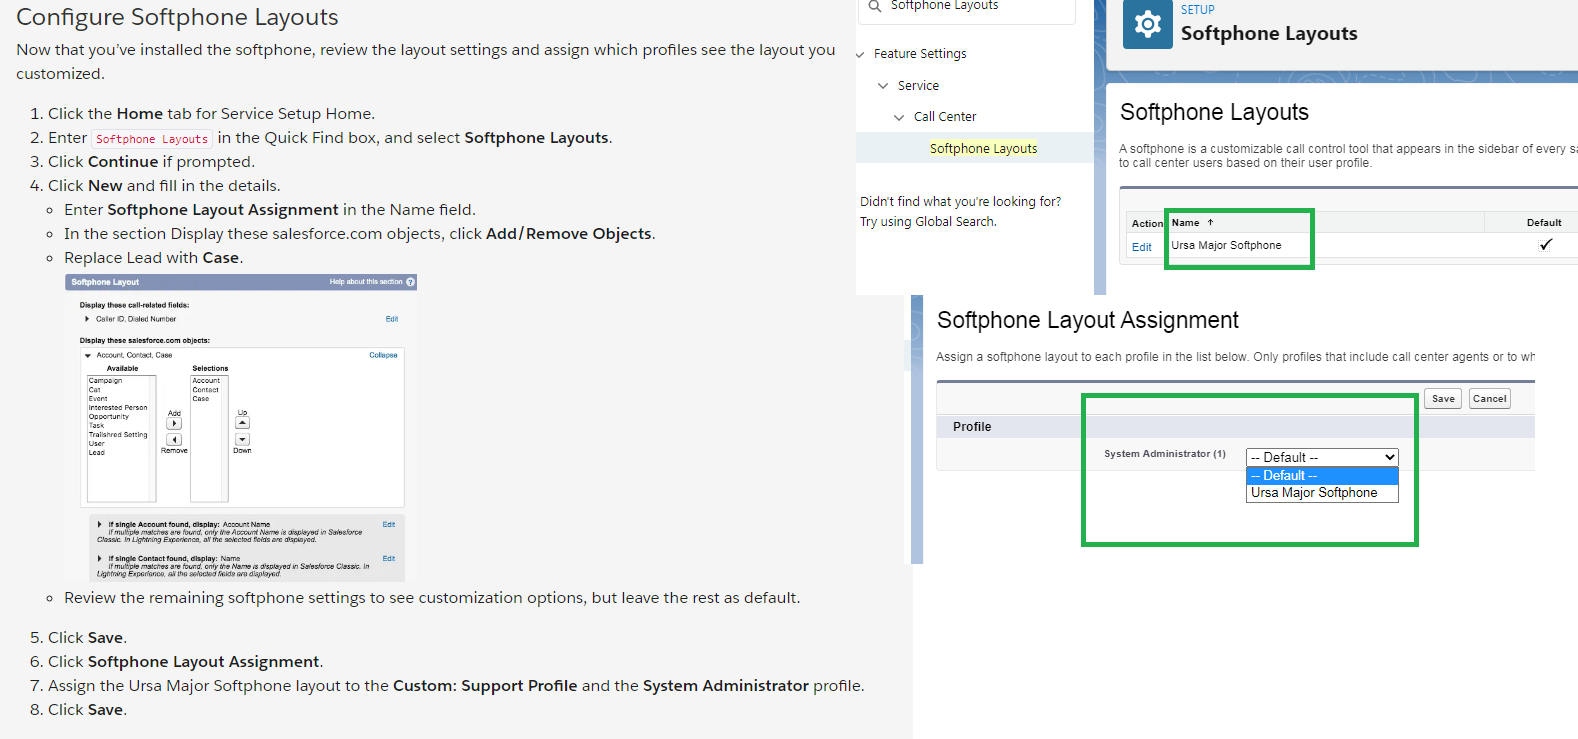Click the Feature Settings label in tree
1578x739 pixels.
pos(920,54)
